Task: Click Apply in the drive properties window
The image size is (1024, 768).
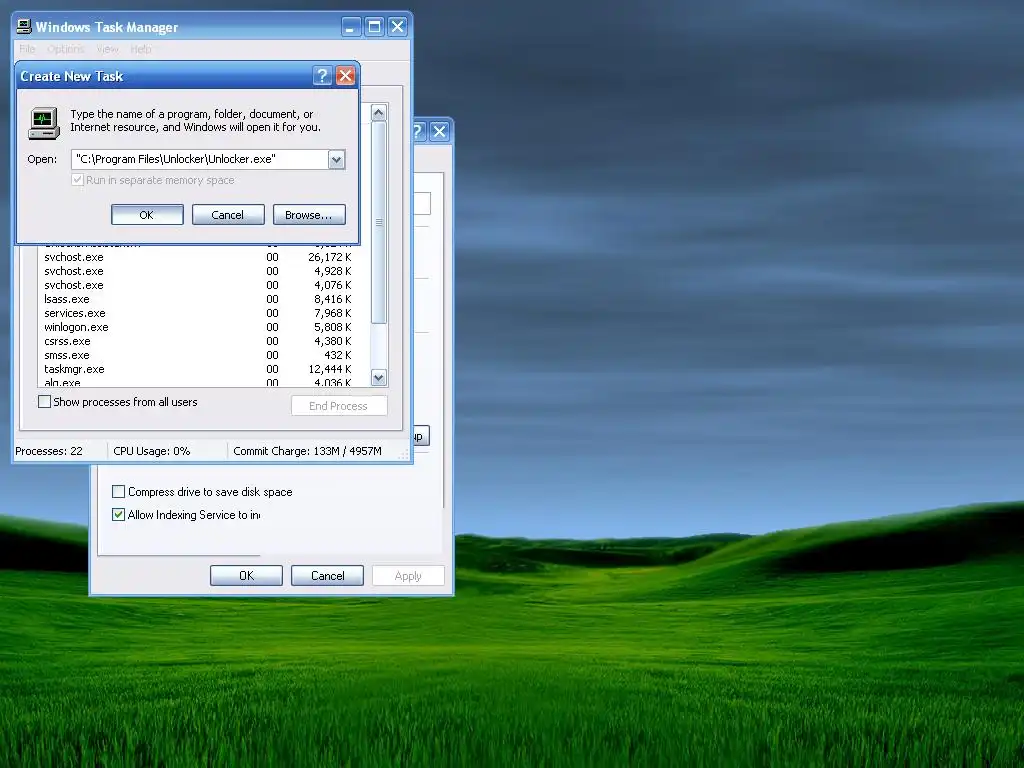Action: pyautogui.click(x=408, y=575)
